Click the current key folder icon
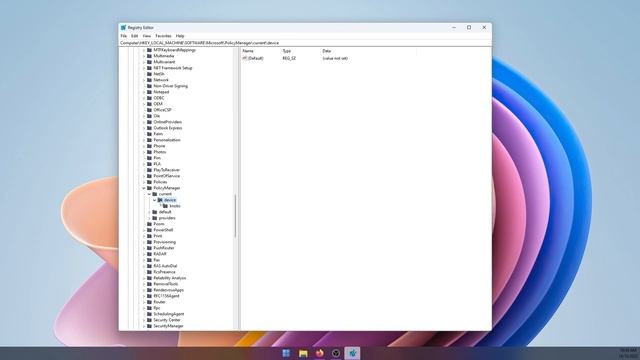640x360 pixels. [155, 194]
